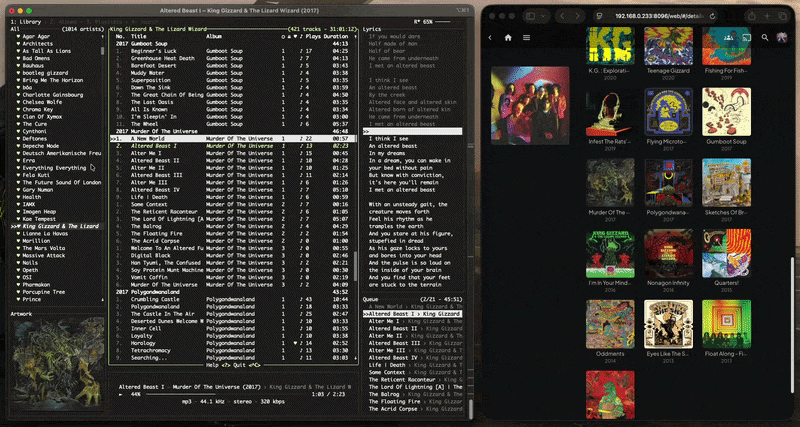Click the Jellyfin page scrollbar thumb
The width and height of the screenshot is (800, 427).
792,324
